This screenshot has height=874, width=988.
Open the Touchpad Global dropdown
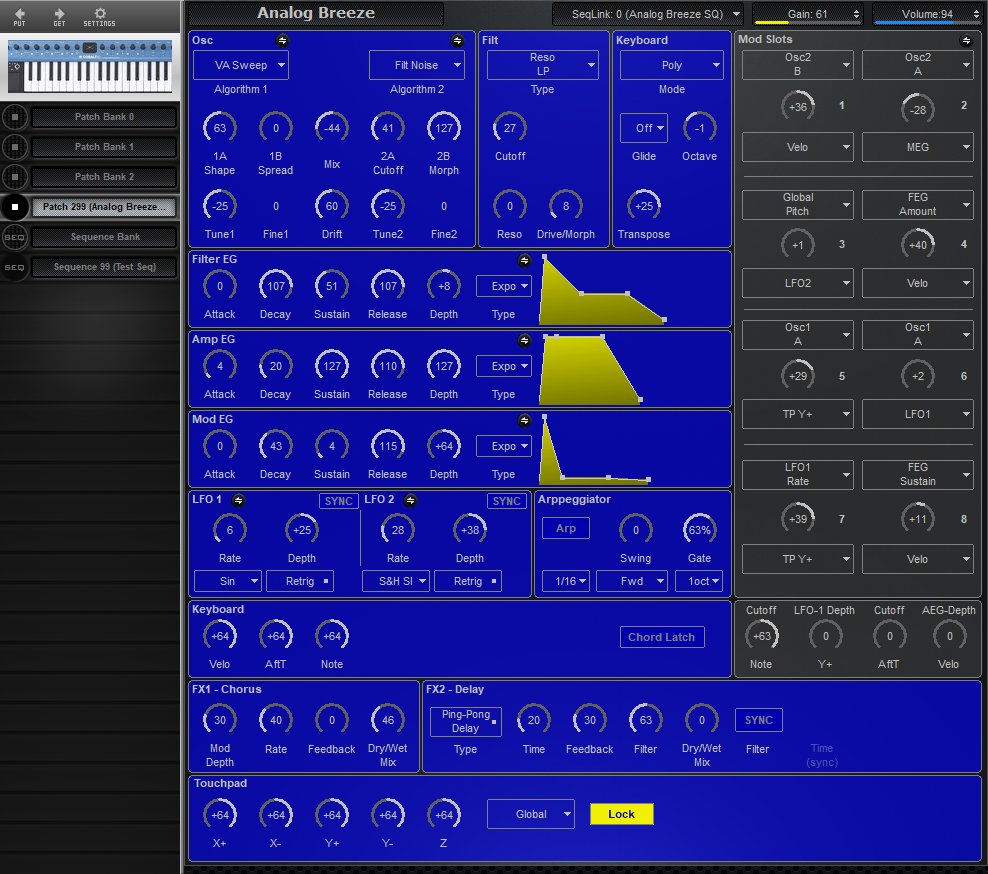[531, 814]
